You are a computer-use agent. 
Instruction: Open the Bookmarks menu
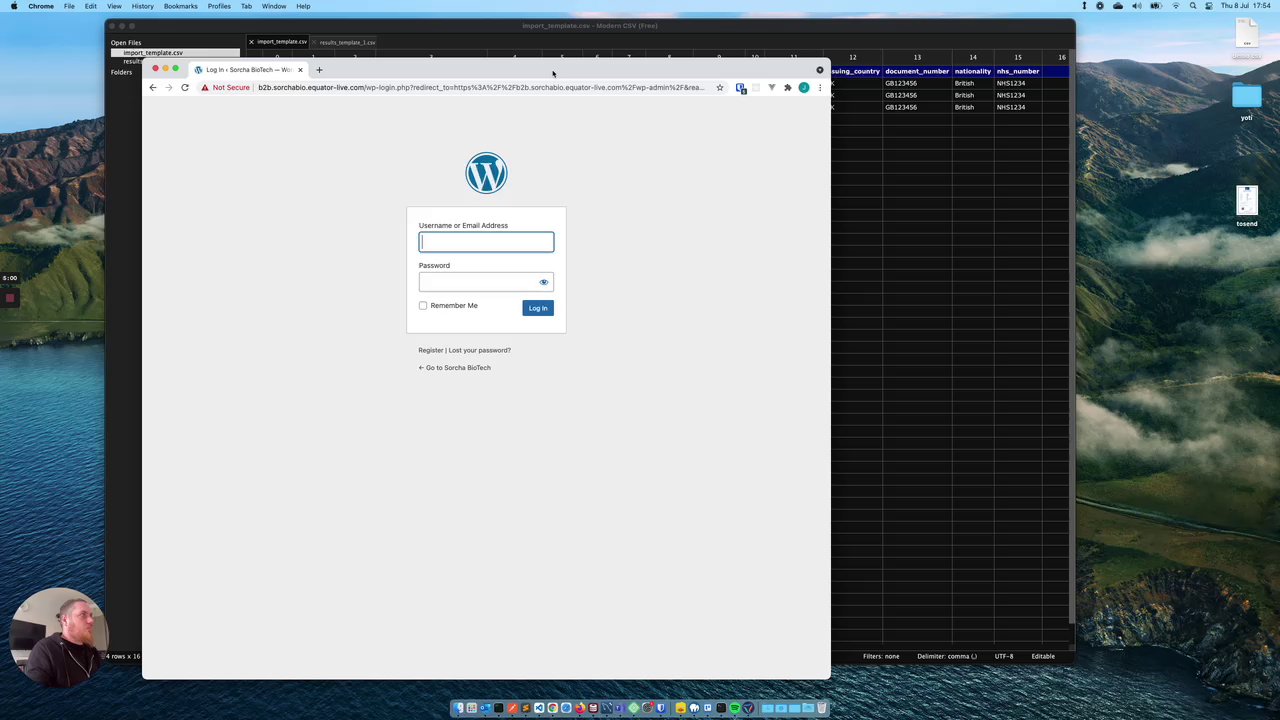click(181, 6)
